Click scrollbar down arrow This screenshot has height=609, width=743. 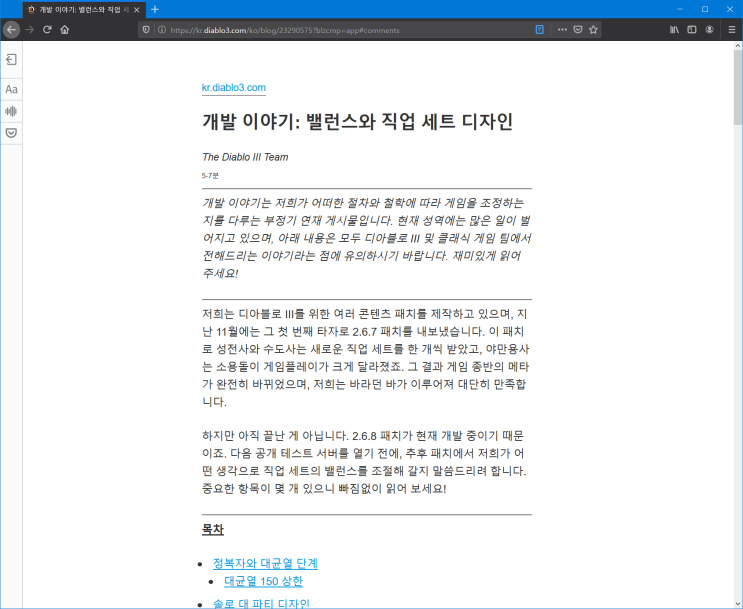tap(738, 603)
